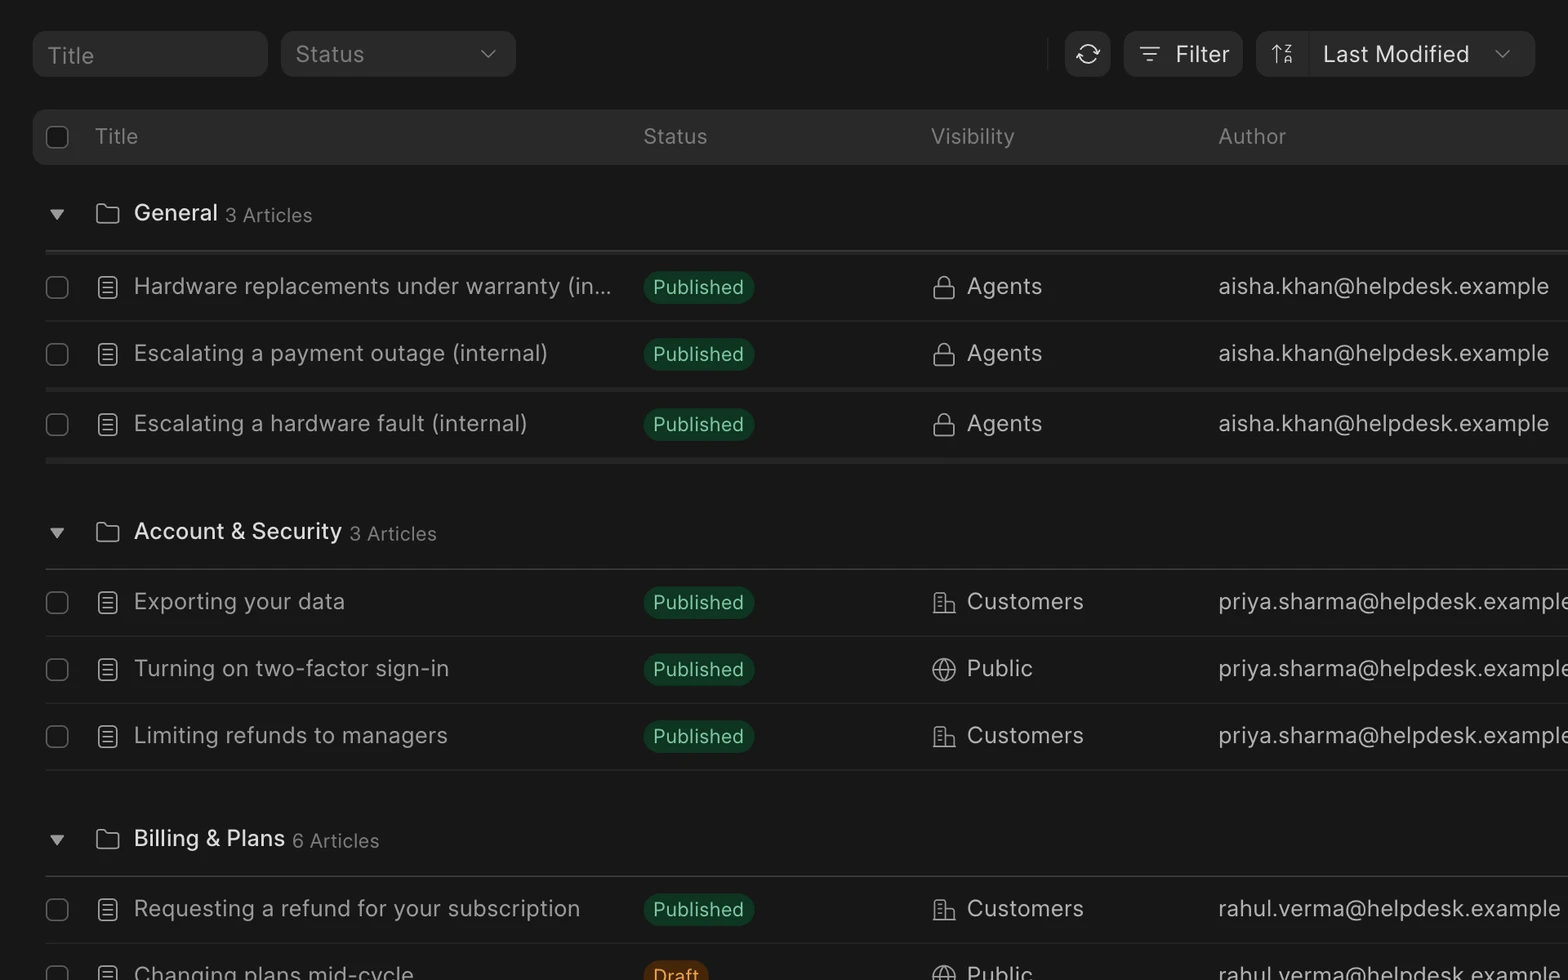Screen dimensions: 1568x980
Task: Click Customers visibility in Limiting refunds row
Action: point(1025,736)
